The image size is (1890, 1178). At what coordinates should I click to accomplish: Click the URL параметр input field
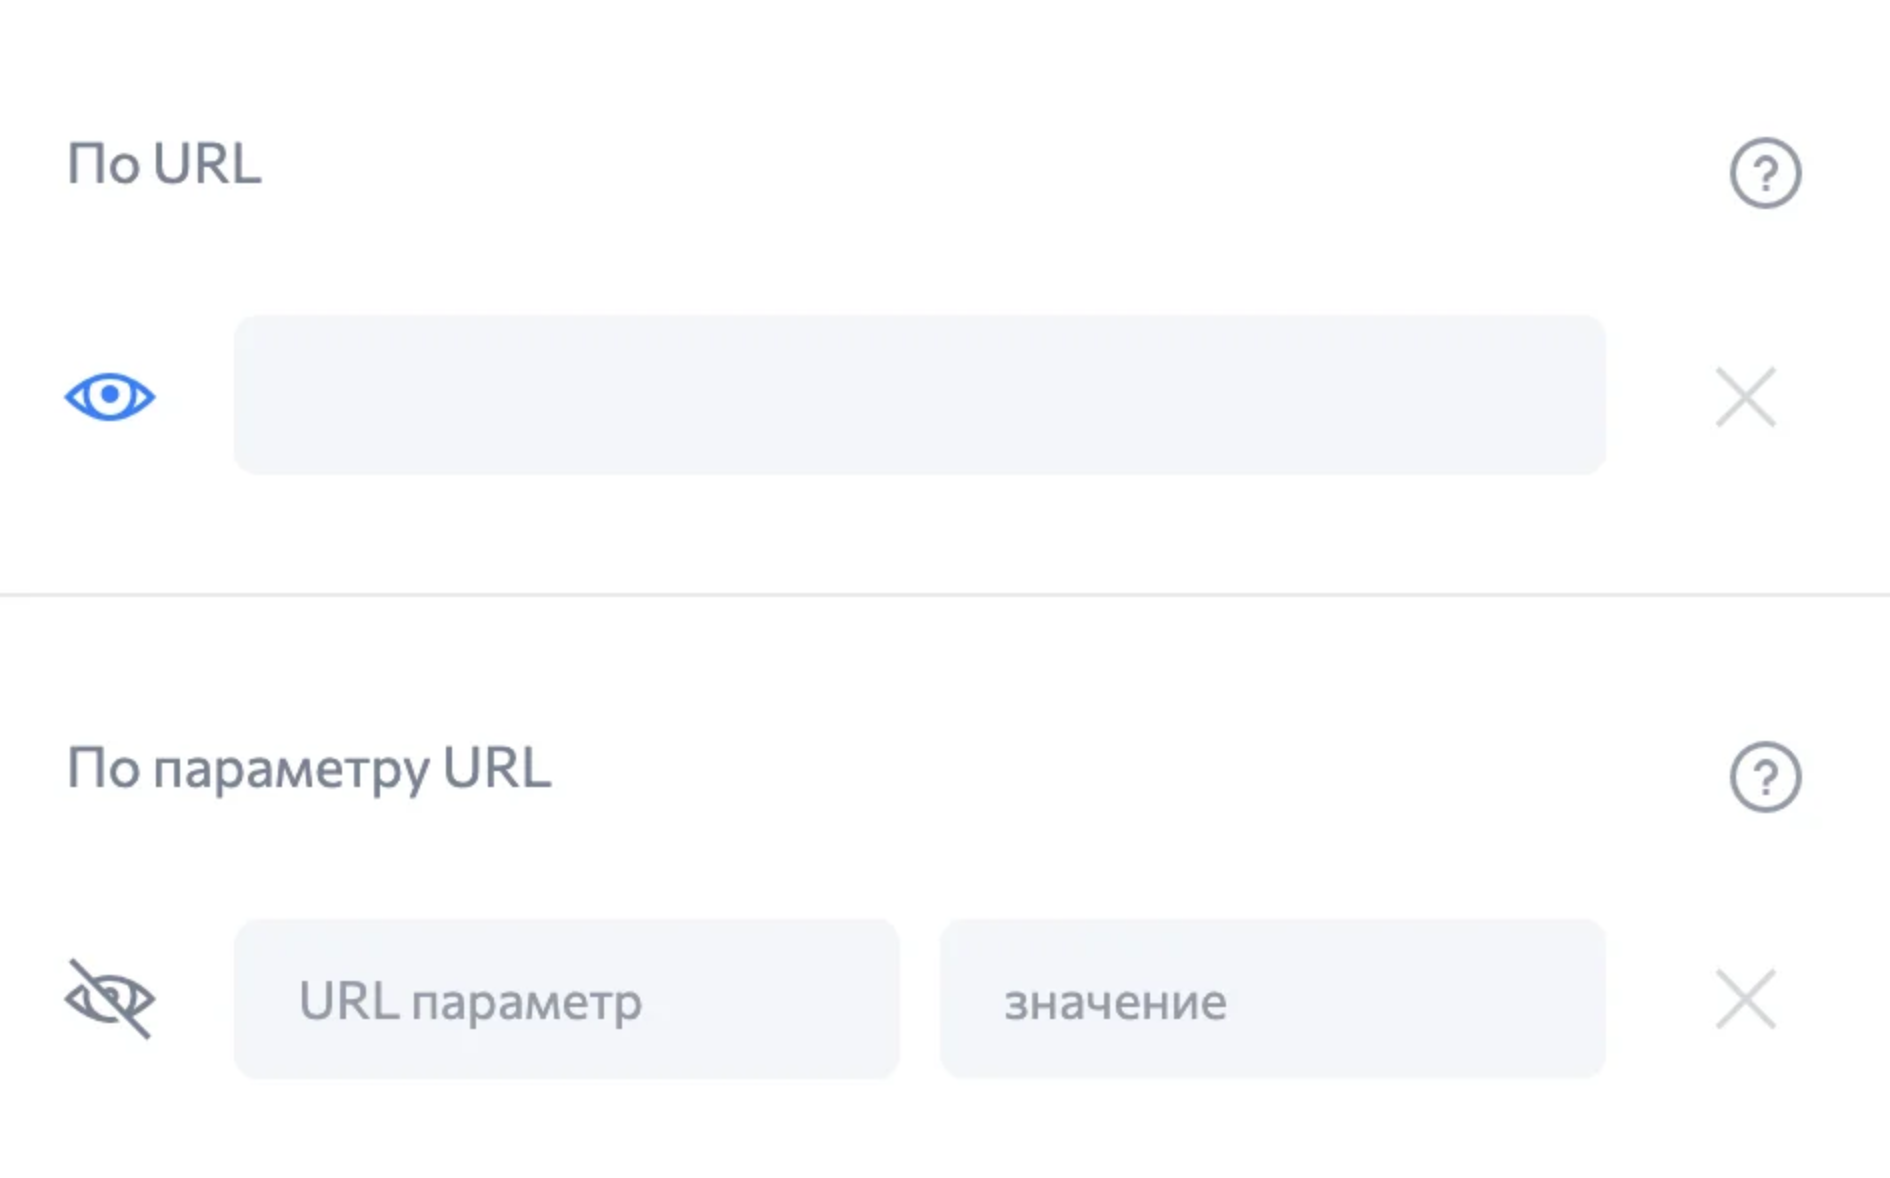[566, 999]
